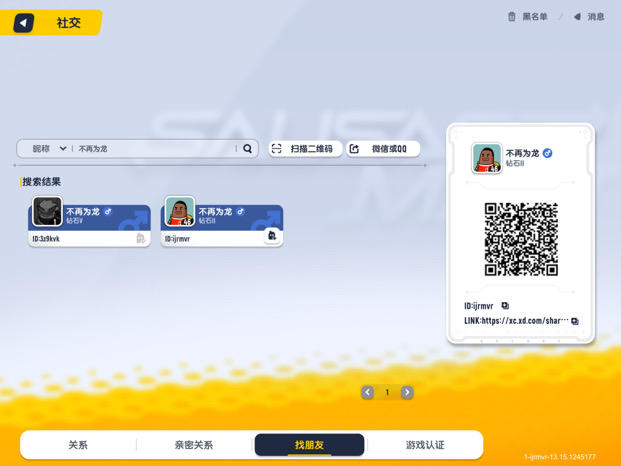Open the 游戏认证 tab
Image resolution: width=621 pixels, height=466 pixels.
pyautogui.click(x=425, y=445)
